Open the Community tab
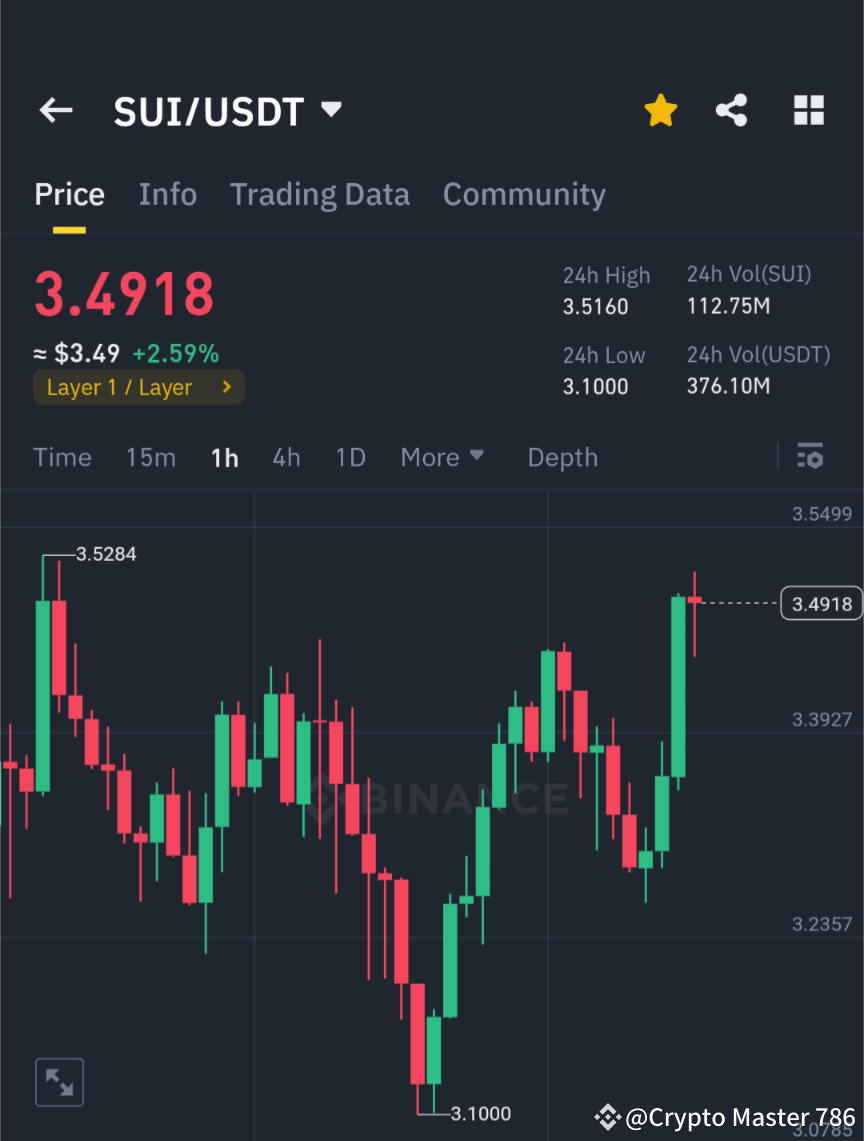 click(524, 194)
